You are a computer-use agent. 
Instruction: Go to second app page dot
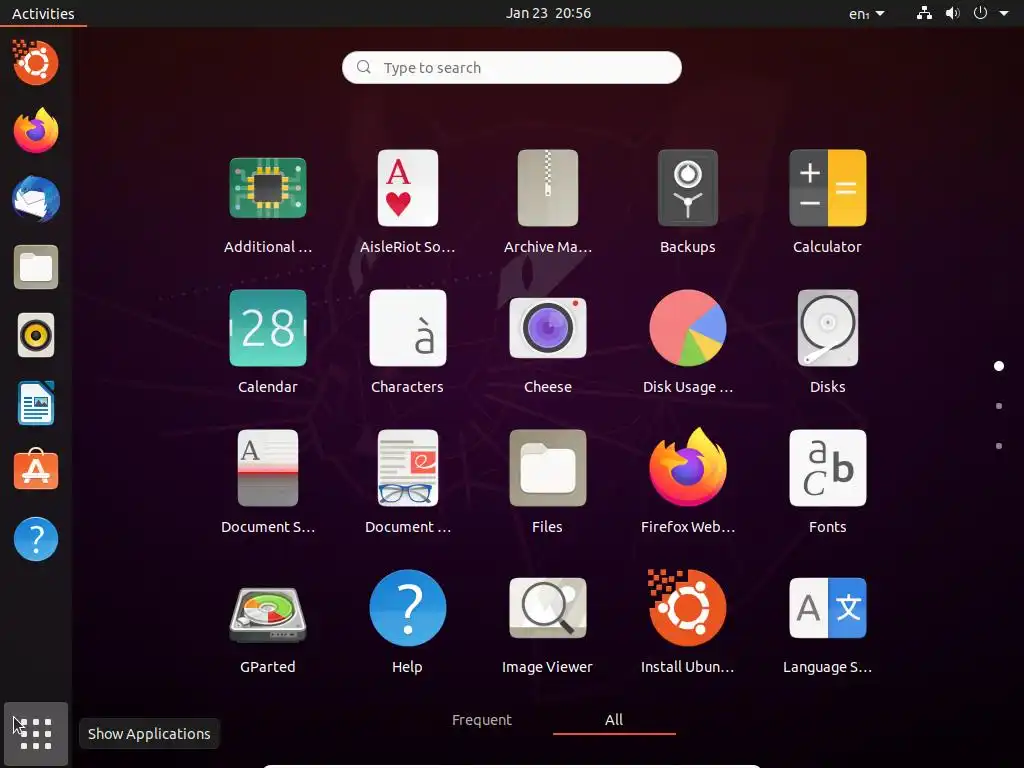coord(999,406)
